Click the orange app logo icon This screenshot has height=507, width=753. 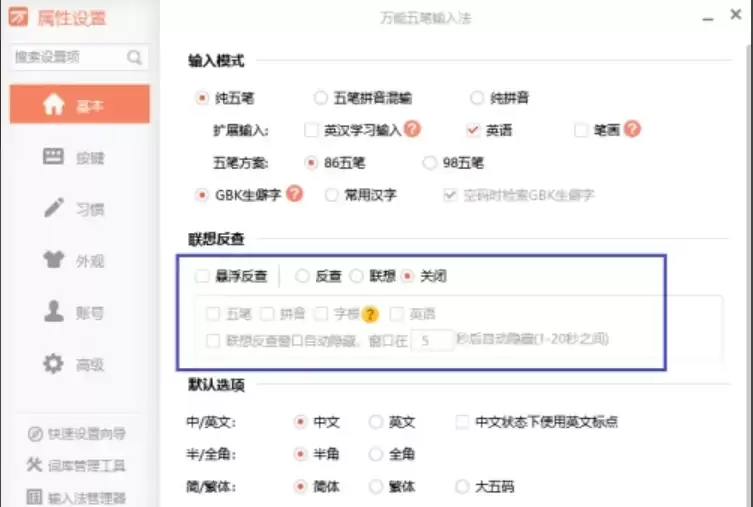coord(18,17)
